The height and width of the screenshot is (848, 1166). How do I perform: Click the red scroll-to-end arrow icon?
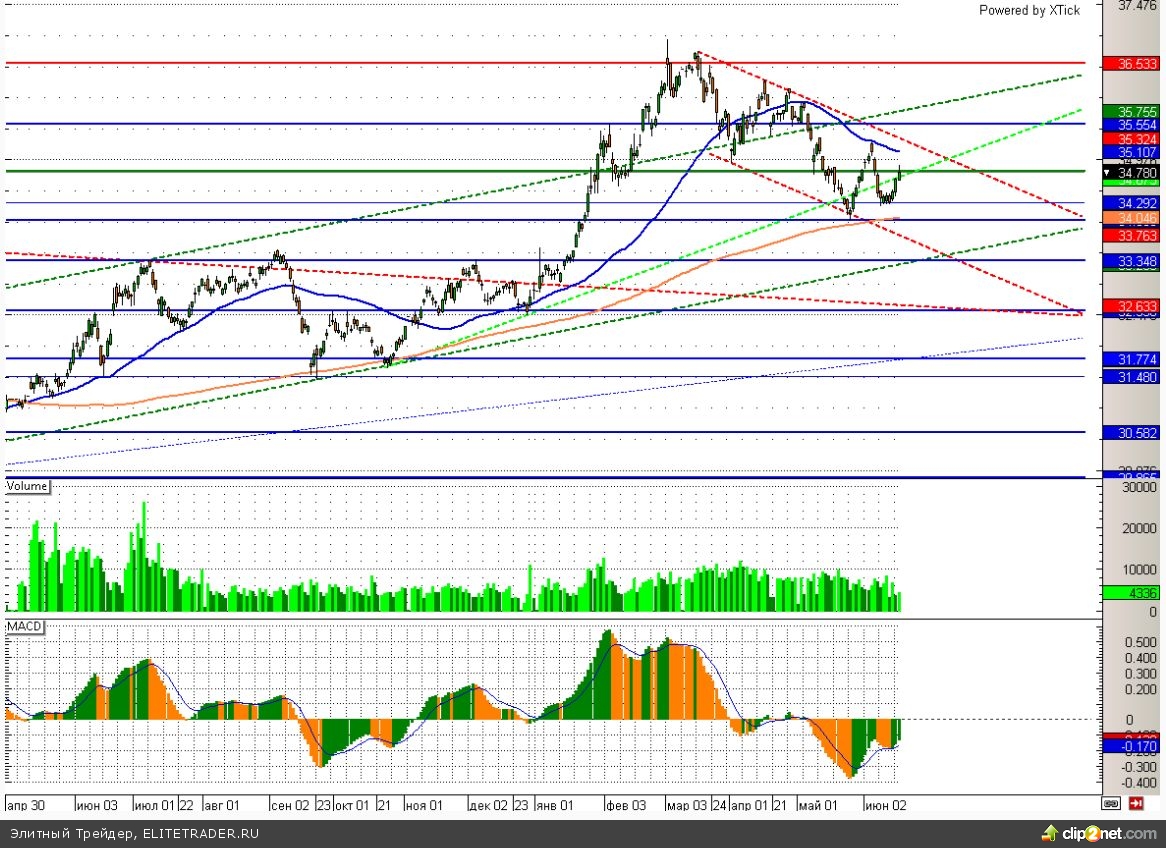[1136, 803]
